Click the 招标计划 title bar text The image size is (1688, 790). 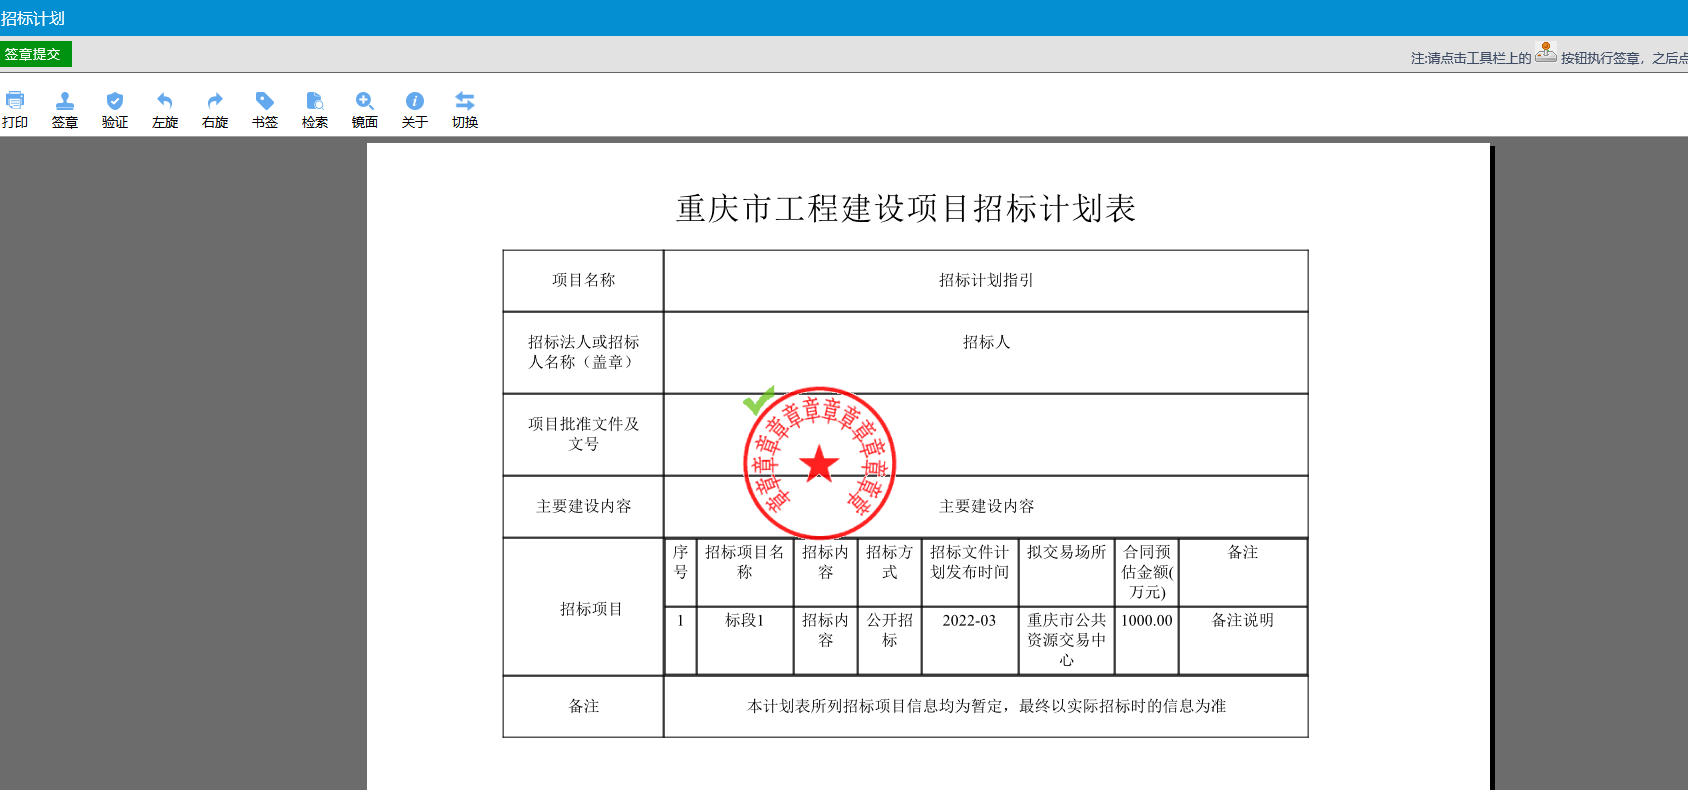pos(33,18)
